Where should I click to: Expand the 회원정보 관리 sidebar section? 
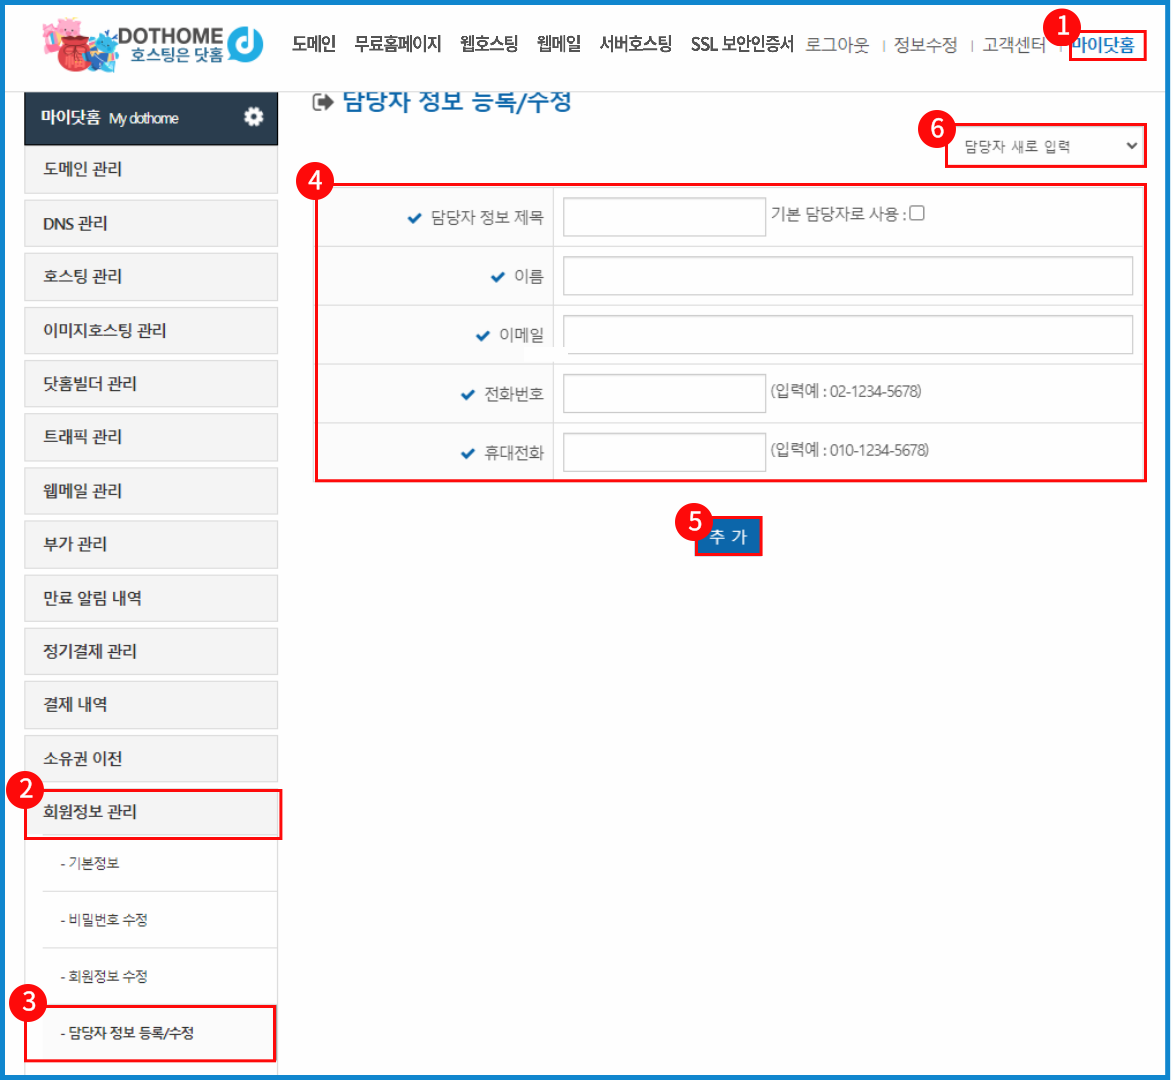151,812
